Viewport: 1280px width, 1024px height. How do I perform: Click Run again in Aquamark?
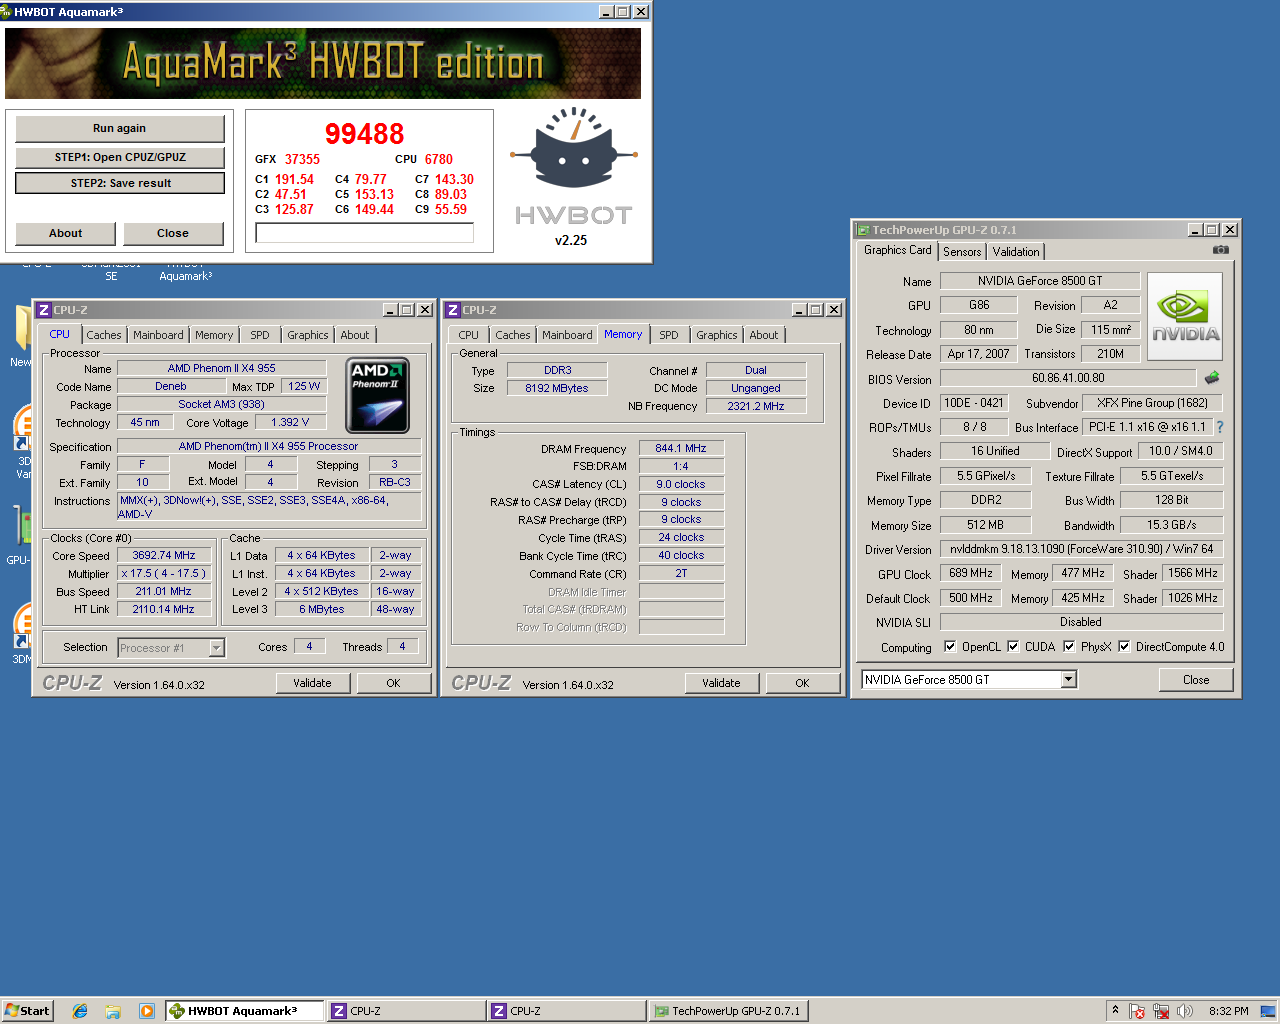119,128
